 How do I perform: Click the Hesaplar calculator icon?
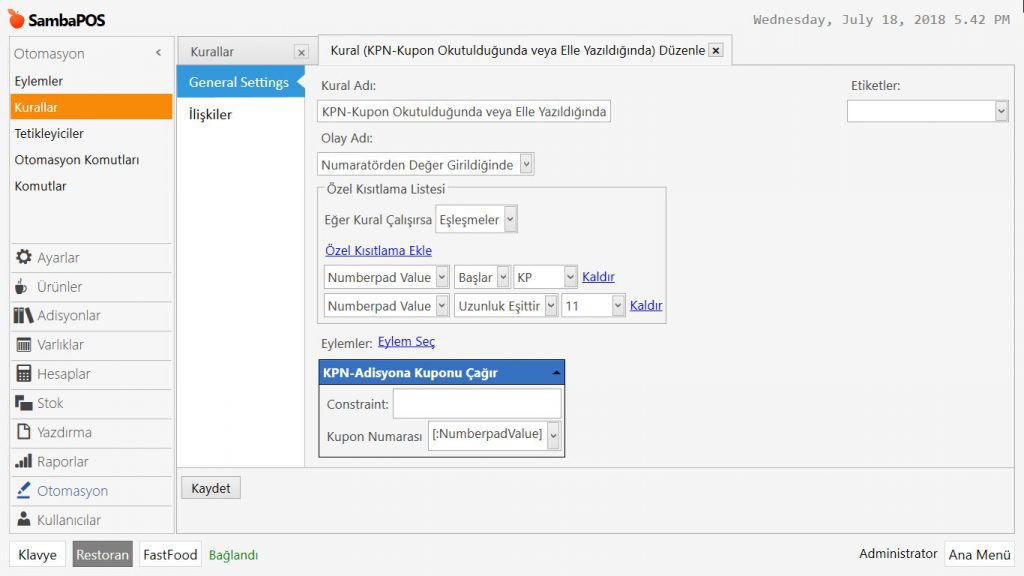pyautogui.click(x=23, y=374)
